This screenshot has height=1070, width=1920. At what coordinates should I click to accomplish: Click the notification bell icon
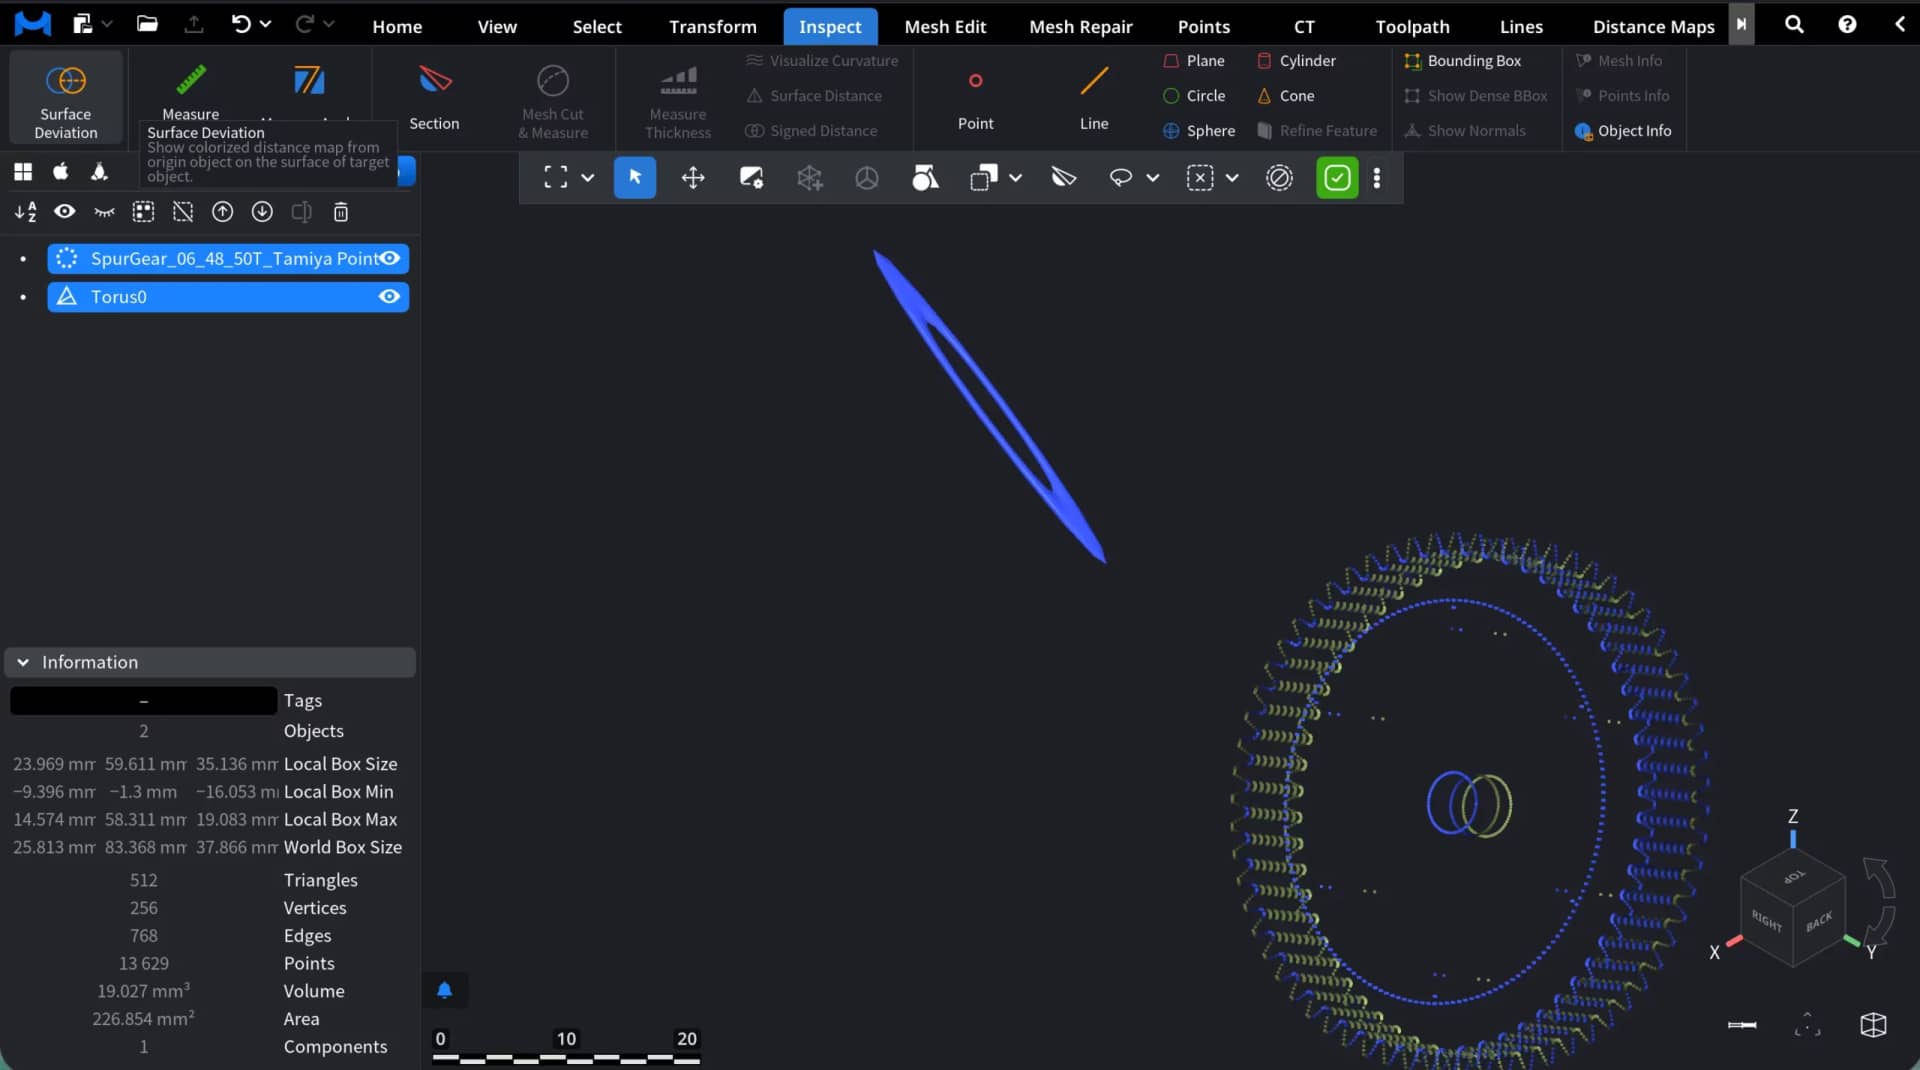tap(445, 990)
